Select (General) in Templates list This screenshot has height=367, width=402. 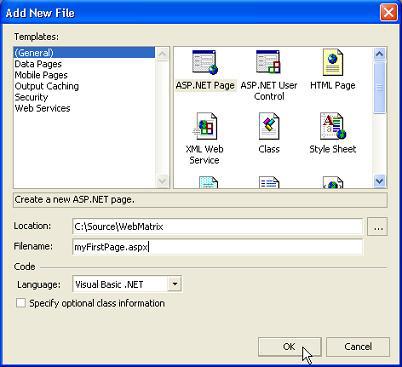click(x=84, y=53)
